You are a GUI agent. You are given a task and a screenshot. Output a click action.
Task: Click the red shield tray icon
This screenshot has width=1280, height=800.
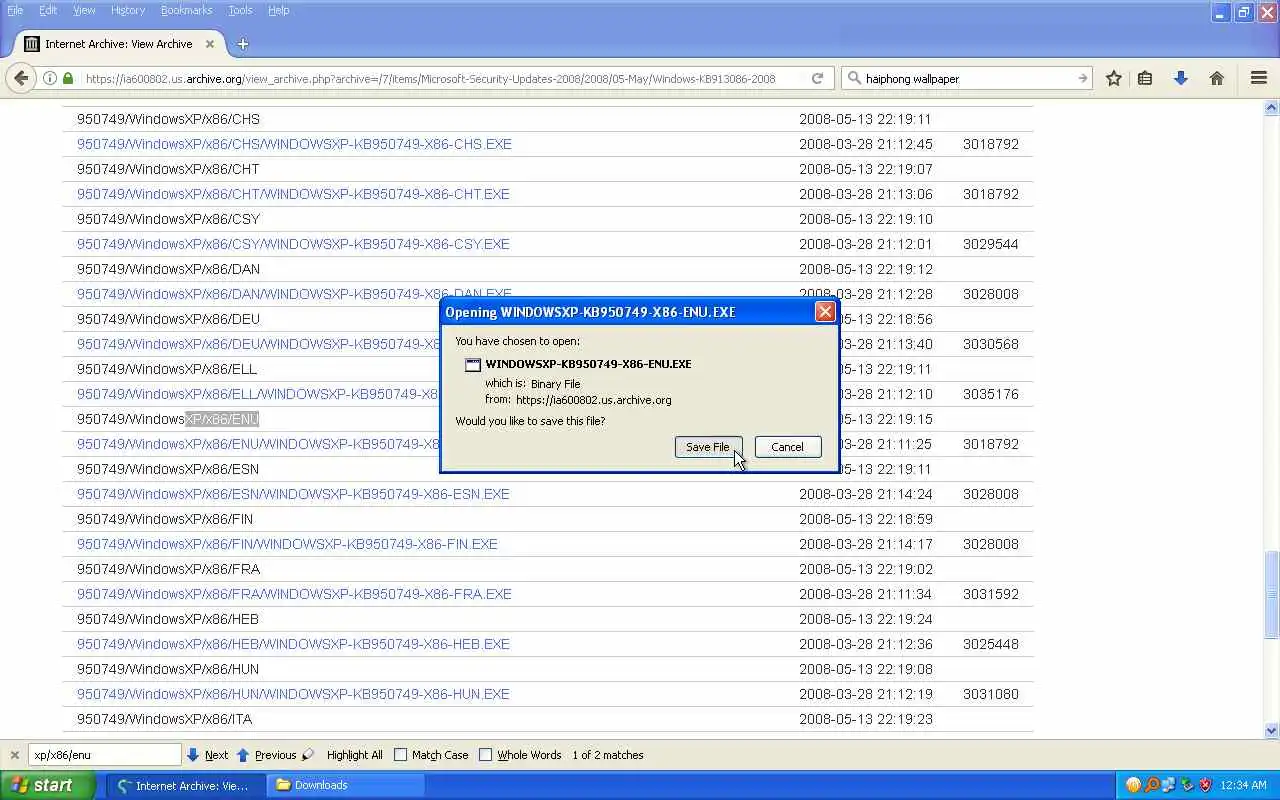(1205, 785)
